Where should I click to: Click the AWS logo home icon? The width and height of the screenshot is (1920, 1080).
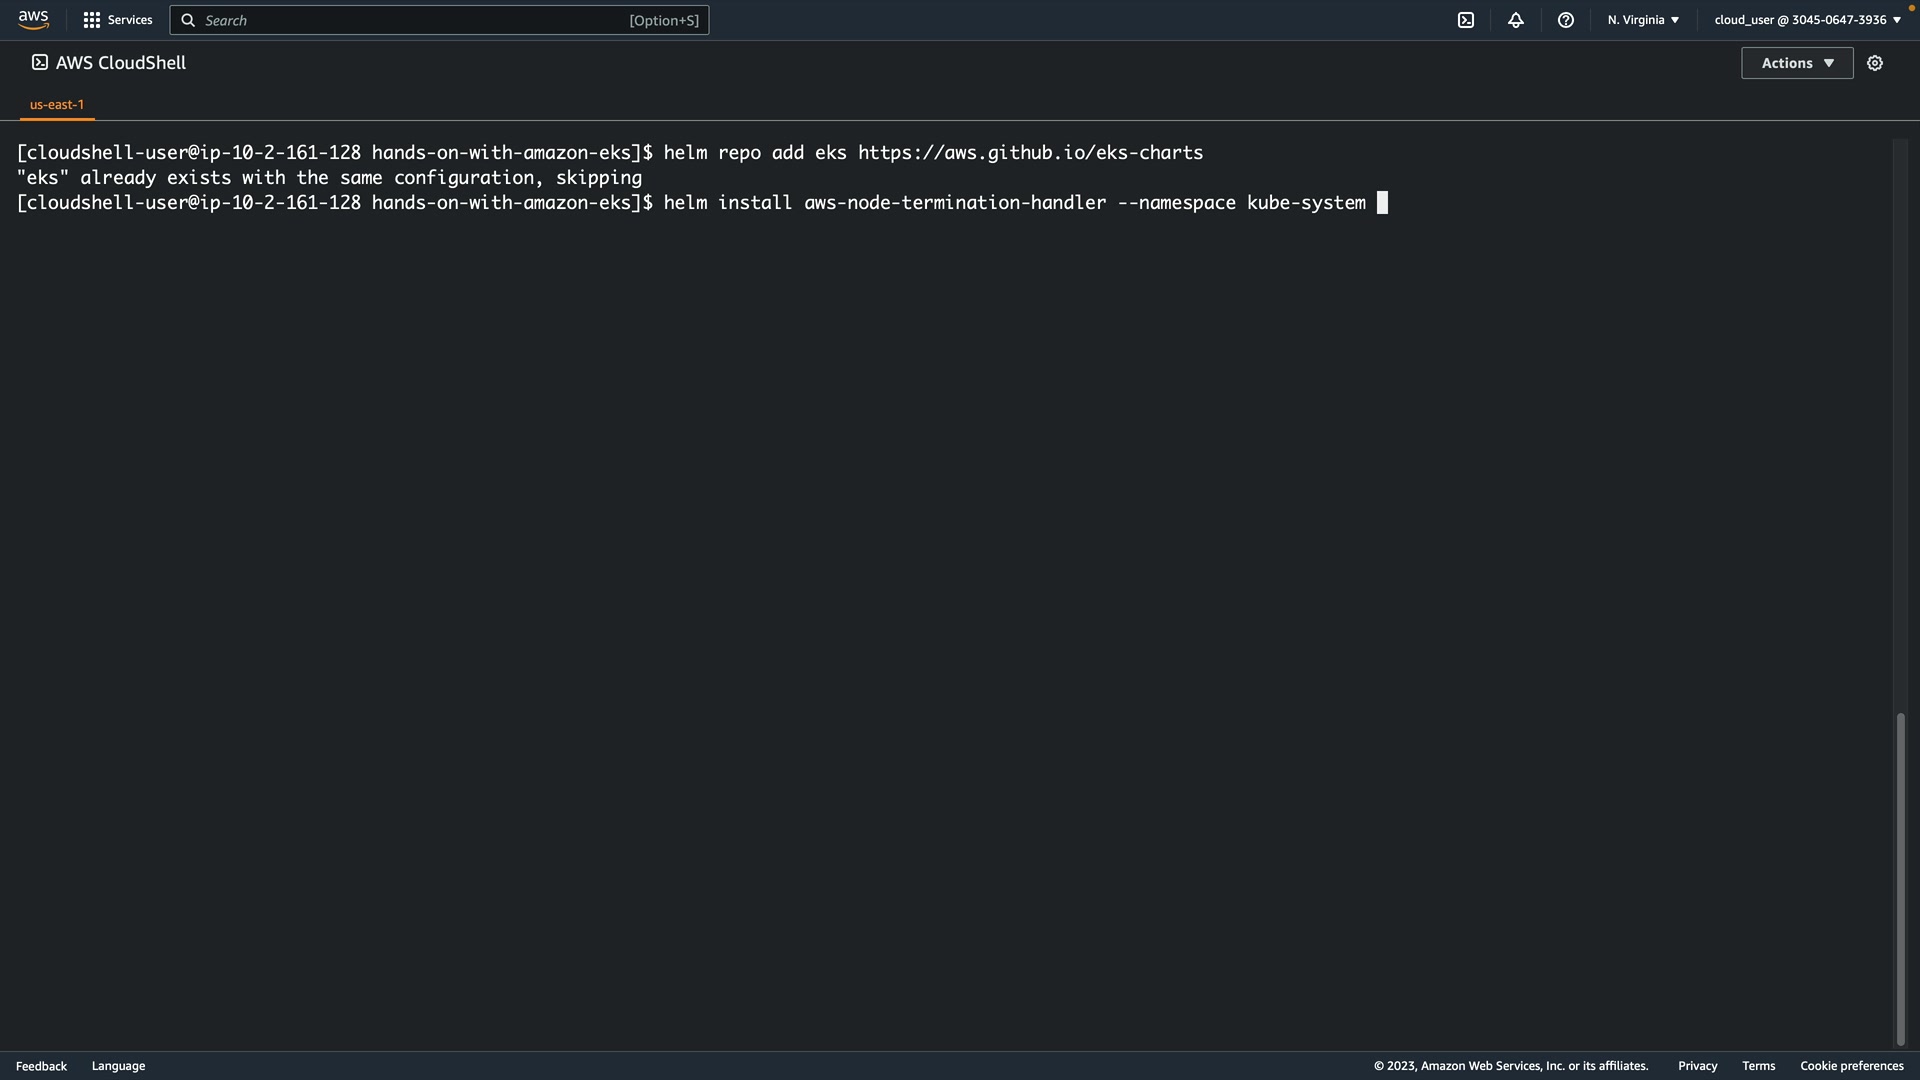click(33, 20)
